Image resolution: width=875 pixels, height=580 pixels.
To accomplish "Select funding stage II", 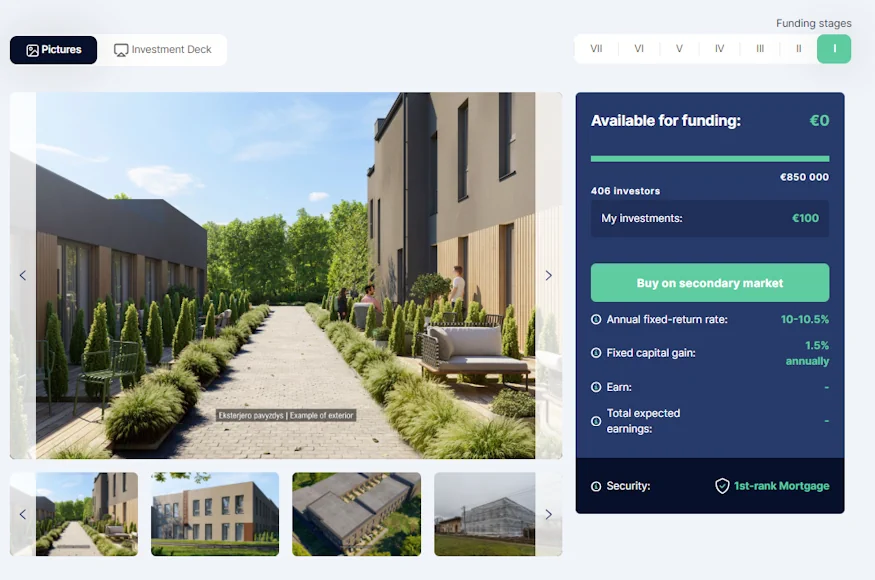I will [799, 49].
